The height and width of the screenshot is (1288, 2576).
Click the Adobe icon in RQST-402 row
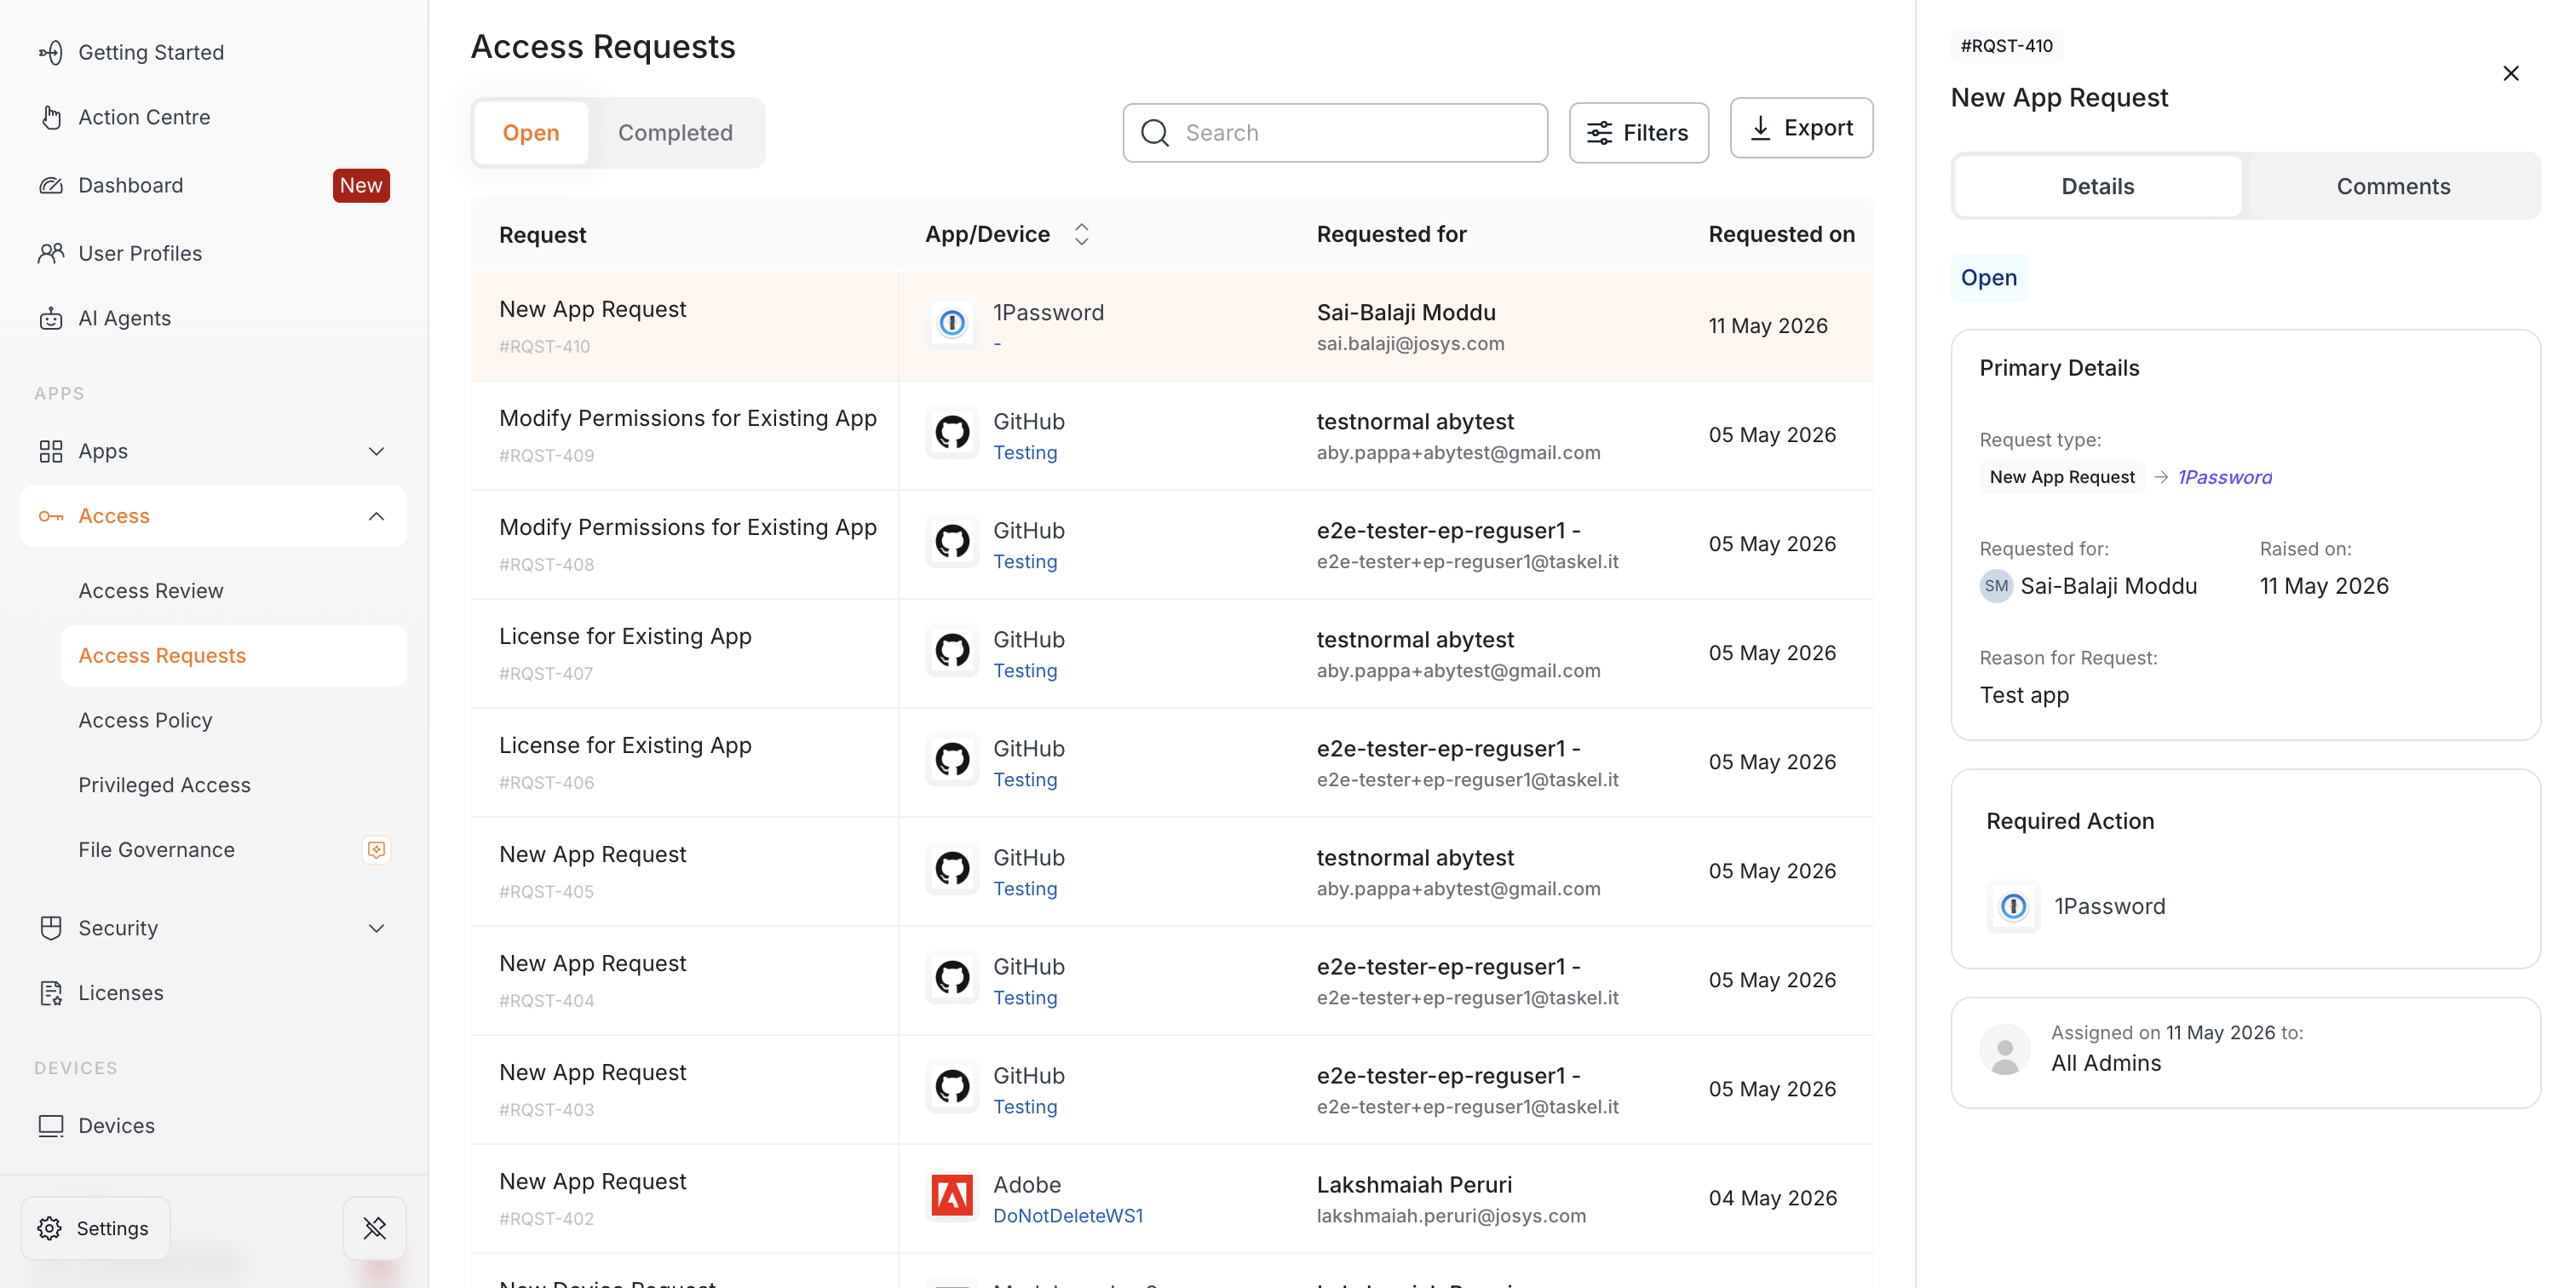(952, 1195)
